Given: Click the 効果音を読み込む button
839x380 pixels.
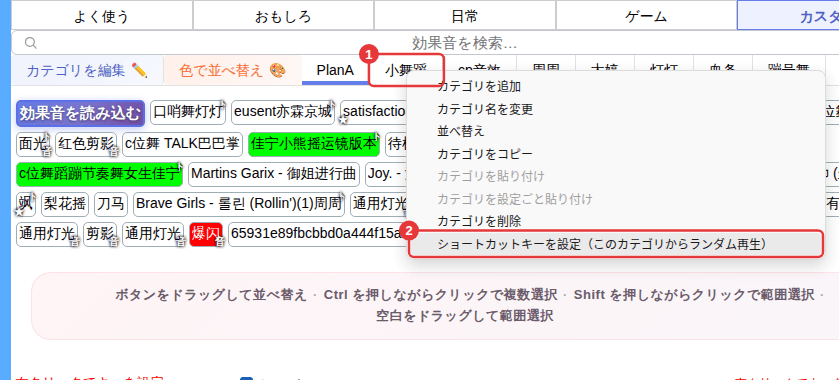Looking at the screenshot, I should (80, 113).
